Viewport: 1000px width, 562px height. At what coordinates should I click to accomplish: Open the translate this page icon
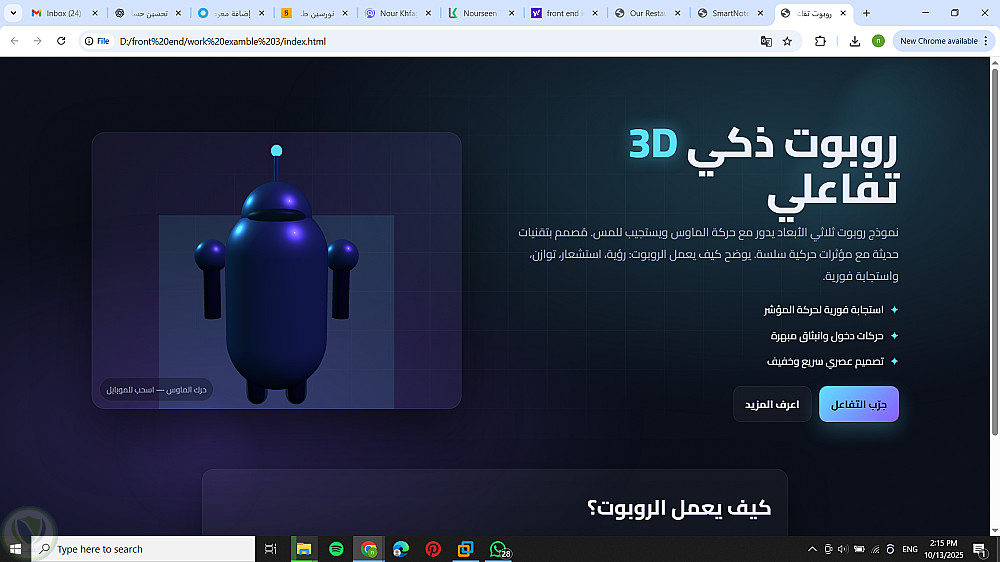tap(766, 41)
